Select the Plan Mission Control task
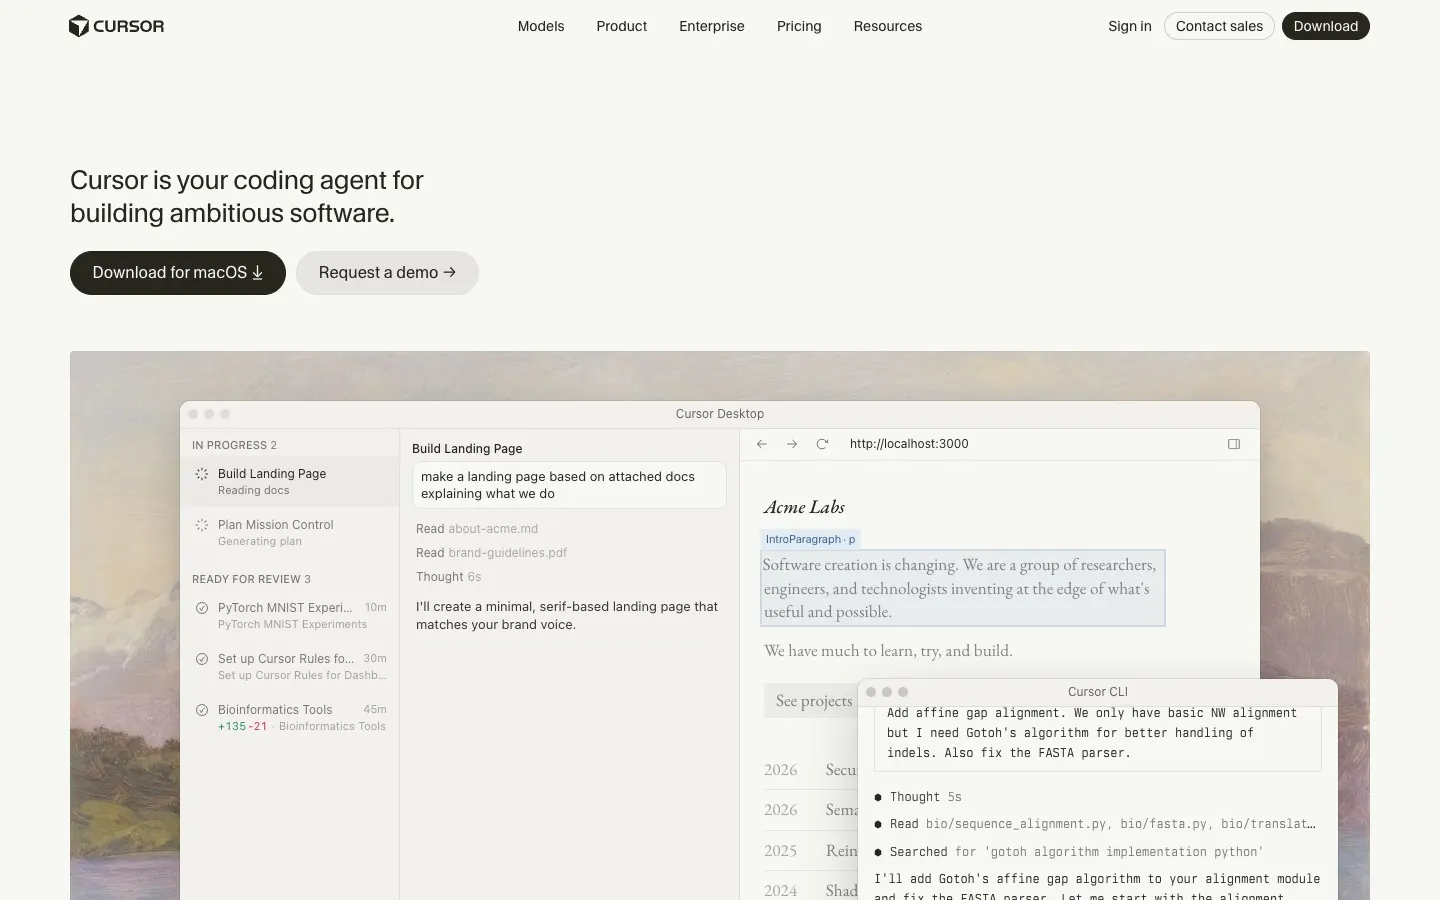This screenshot has height=900, width=1440. [290, 532]
